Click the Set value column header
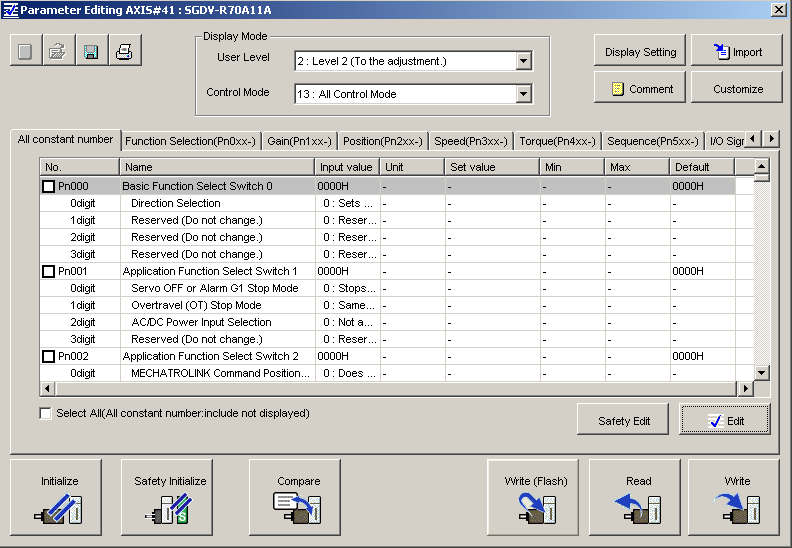The image size is (792, 548). click(x=492, y=167)
